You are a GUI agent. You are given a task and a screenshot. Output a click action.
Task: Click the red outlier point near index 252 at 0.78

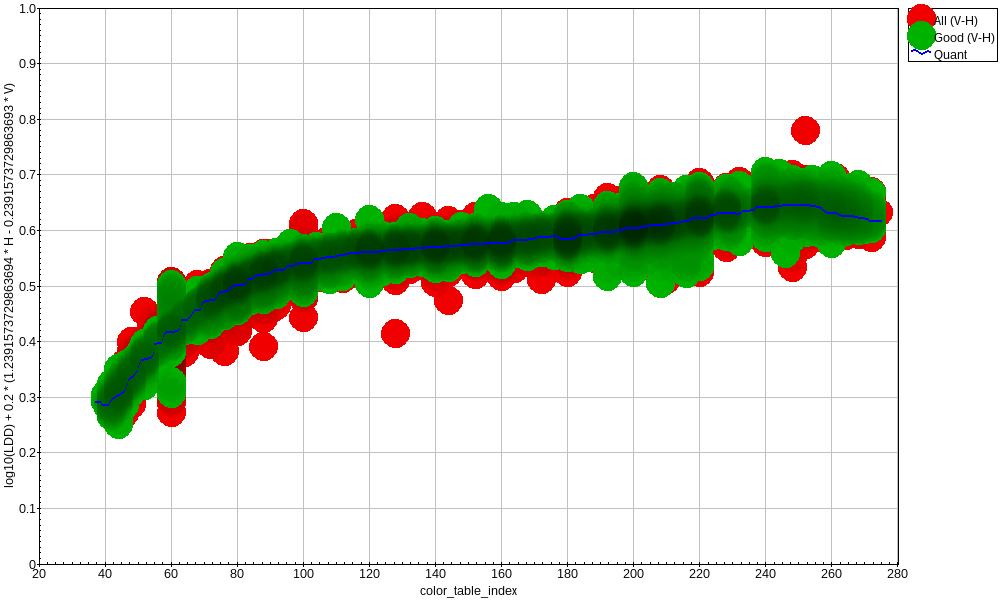coord(805,130)
